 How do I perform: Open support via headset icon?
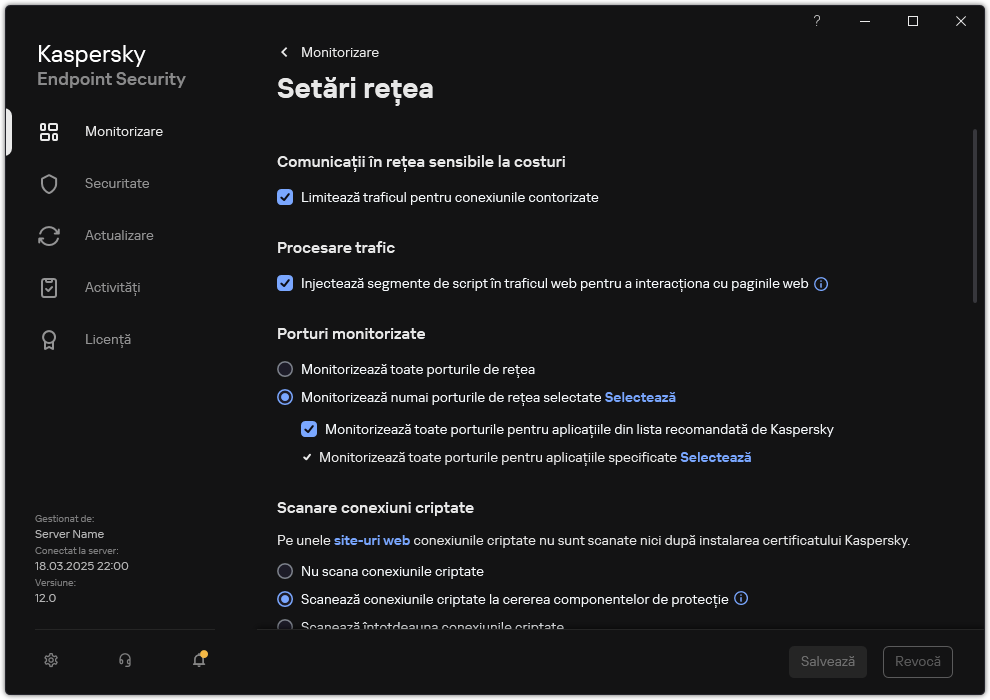[x=124, y=660]
